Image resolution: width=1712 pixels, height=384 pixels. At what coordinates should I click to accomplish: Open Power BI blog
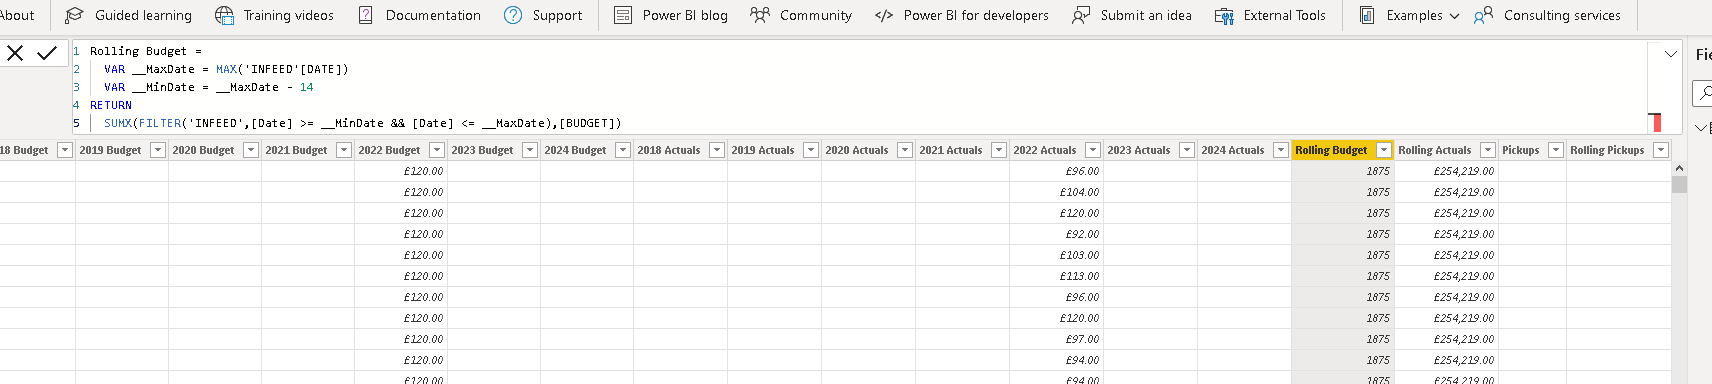tap(670, 15)
